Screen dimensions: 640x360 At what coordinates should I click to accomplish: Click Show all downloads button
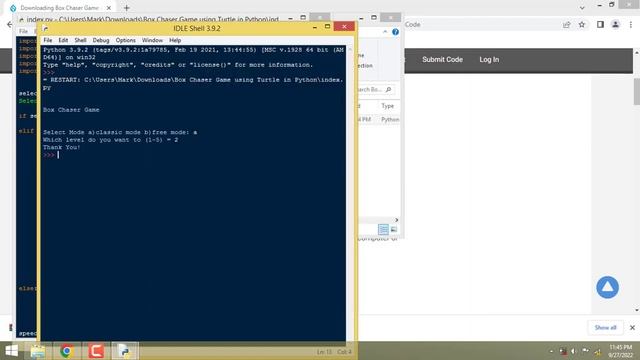[605, 328]
